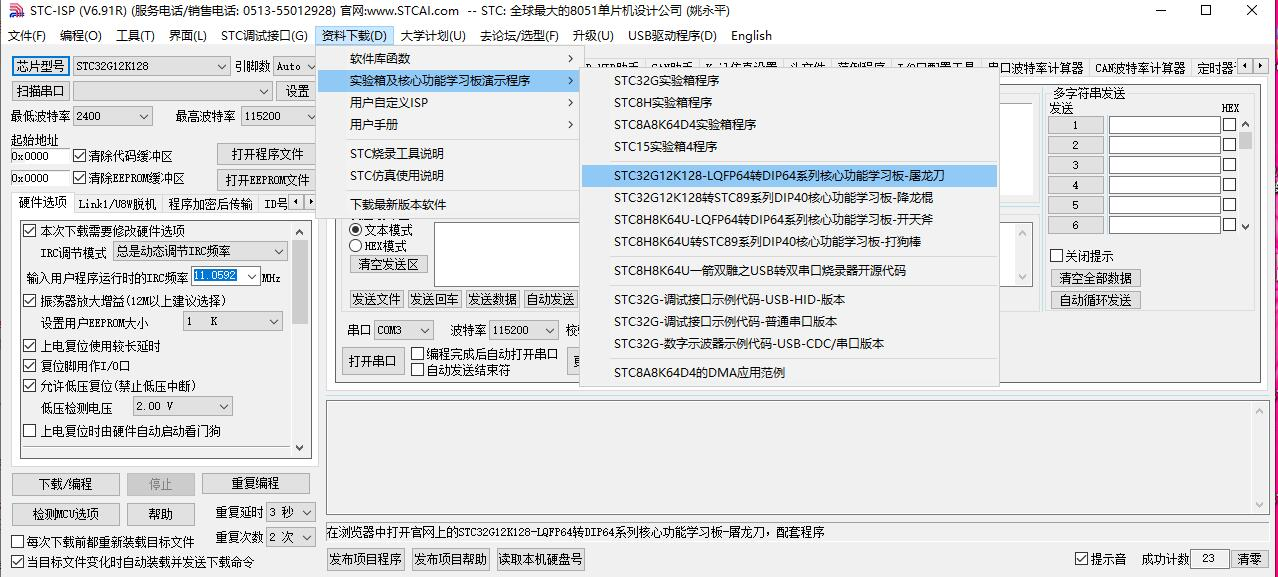Toggle 清除EEPROM缓冲区 checkbox

point(79,179)
